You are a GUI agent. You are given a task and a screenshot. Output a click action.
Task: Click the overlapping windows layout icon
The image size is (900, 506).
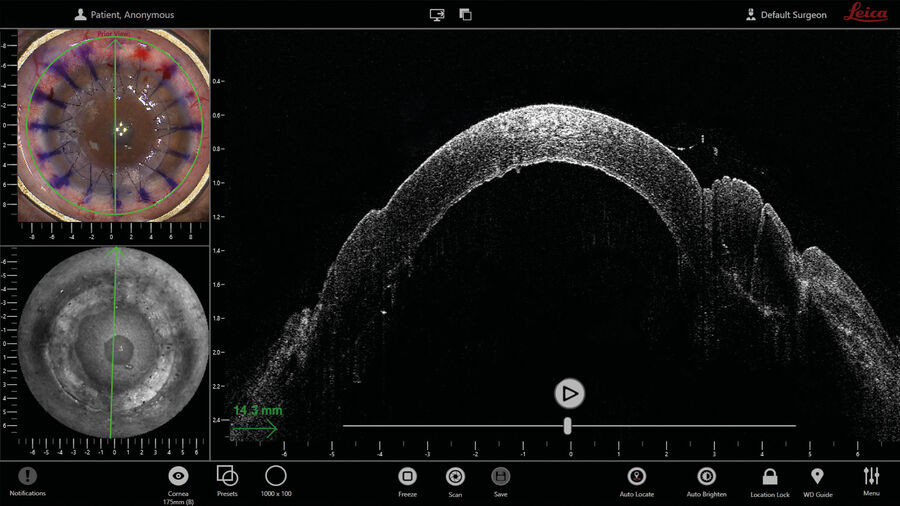pyautogui.click(x=465, y=14)
